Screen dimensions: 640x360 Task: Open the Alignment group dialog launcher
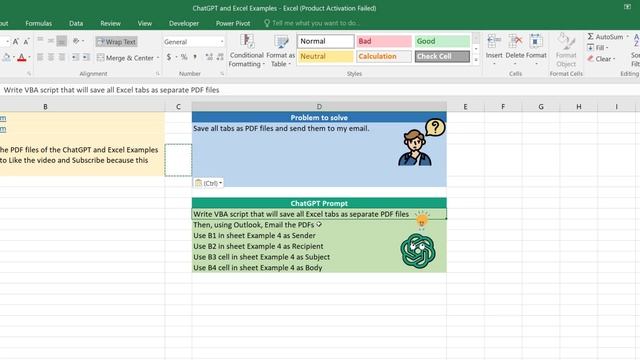158,74
